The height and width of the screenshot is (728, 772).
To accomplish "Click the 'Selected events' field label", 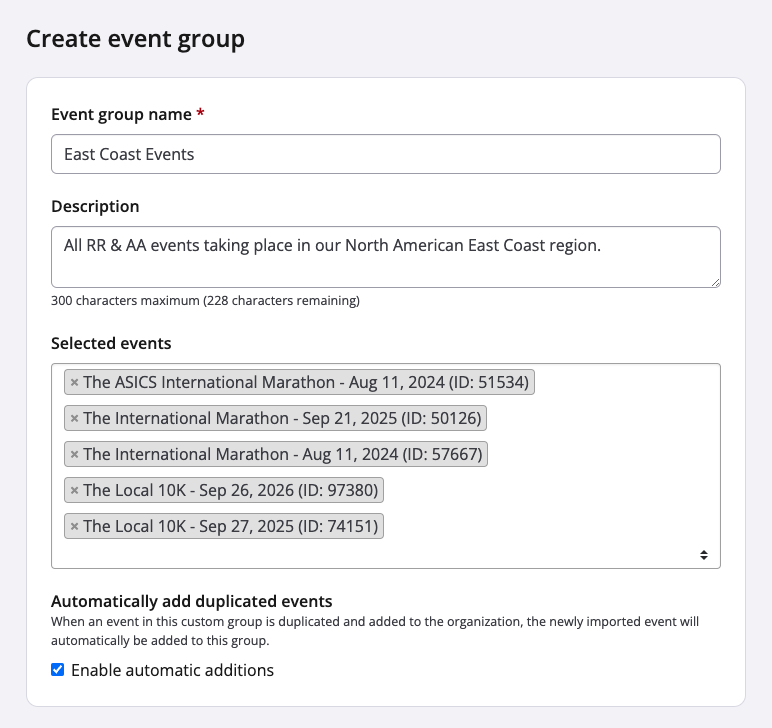I will tap(111, 343).
